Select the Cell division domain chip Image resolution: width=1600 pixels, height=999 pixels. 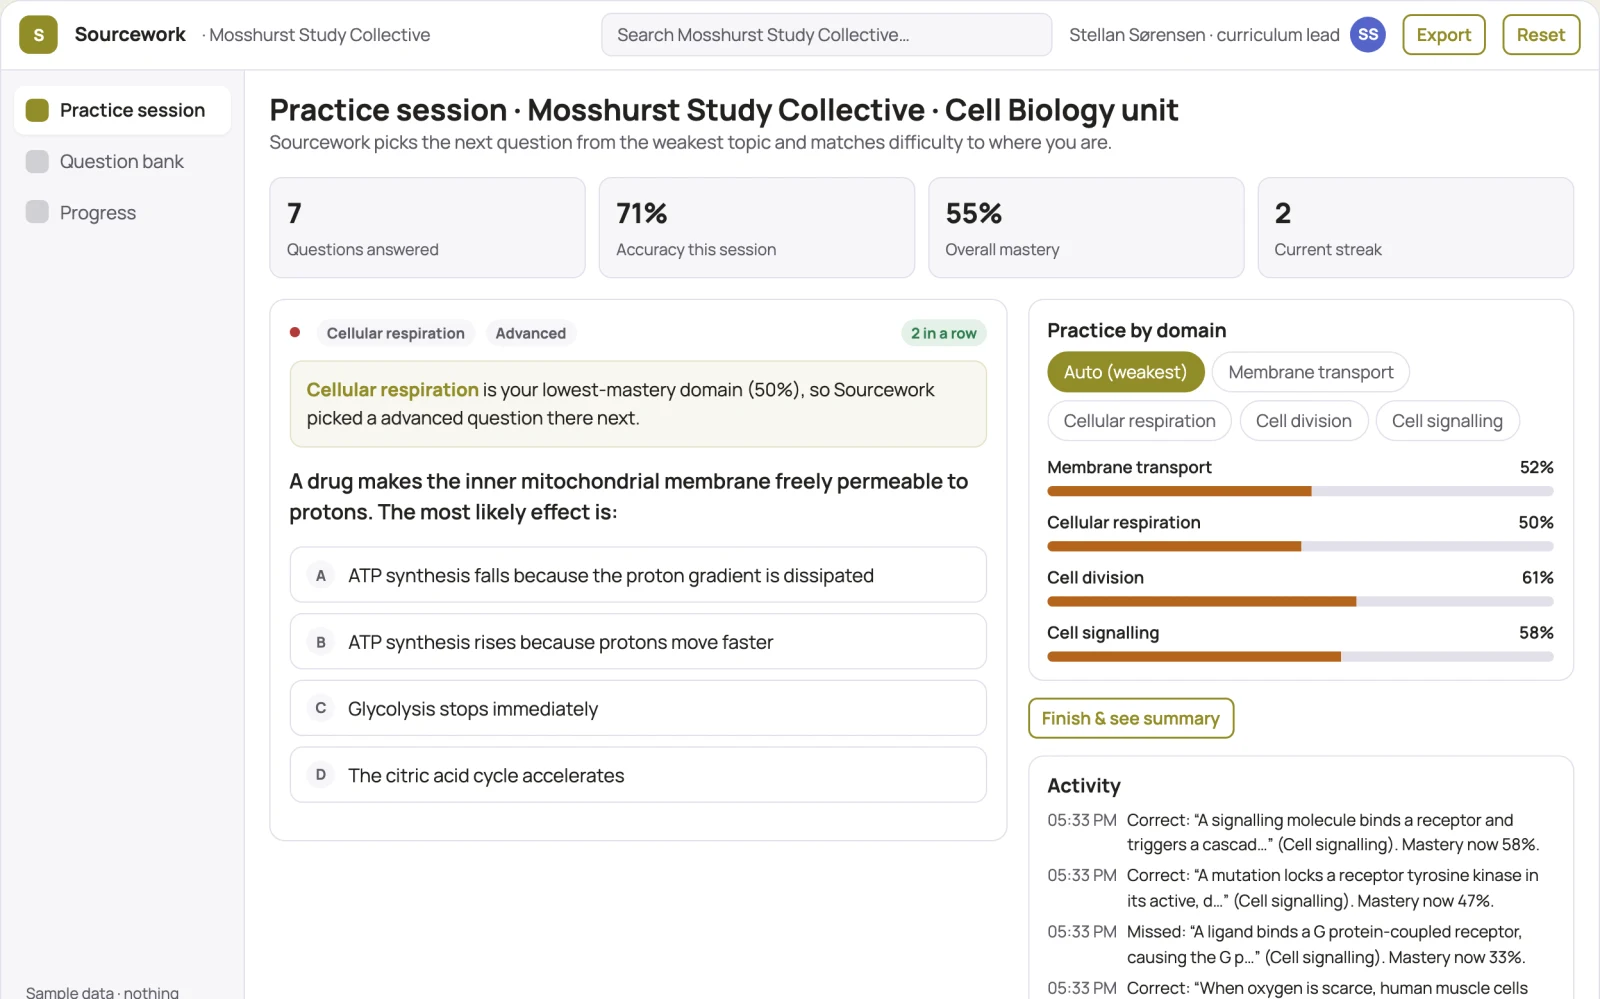tap(1303, 421)
